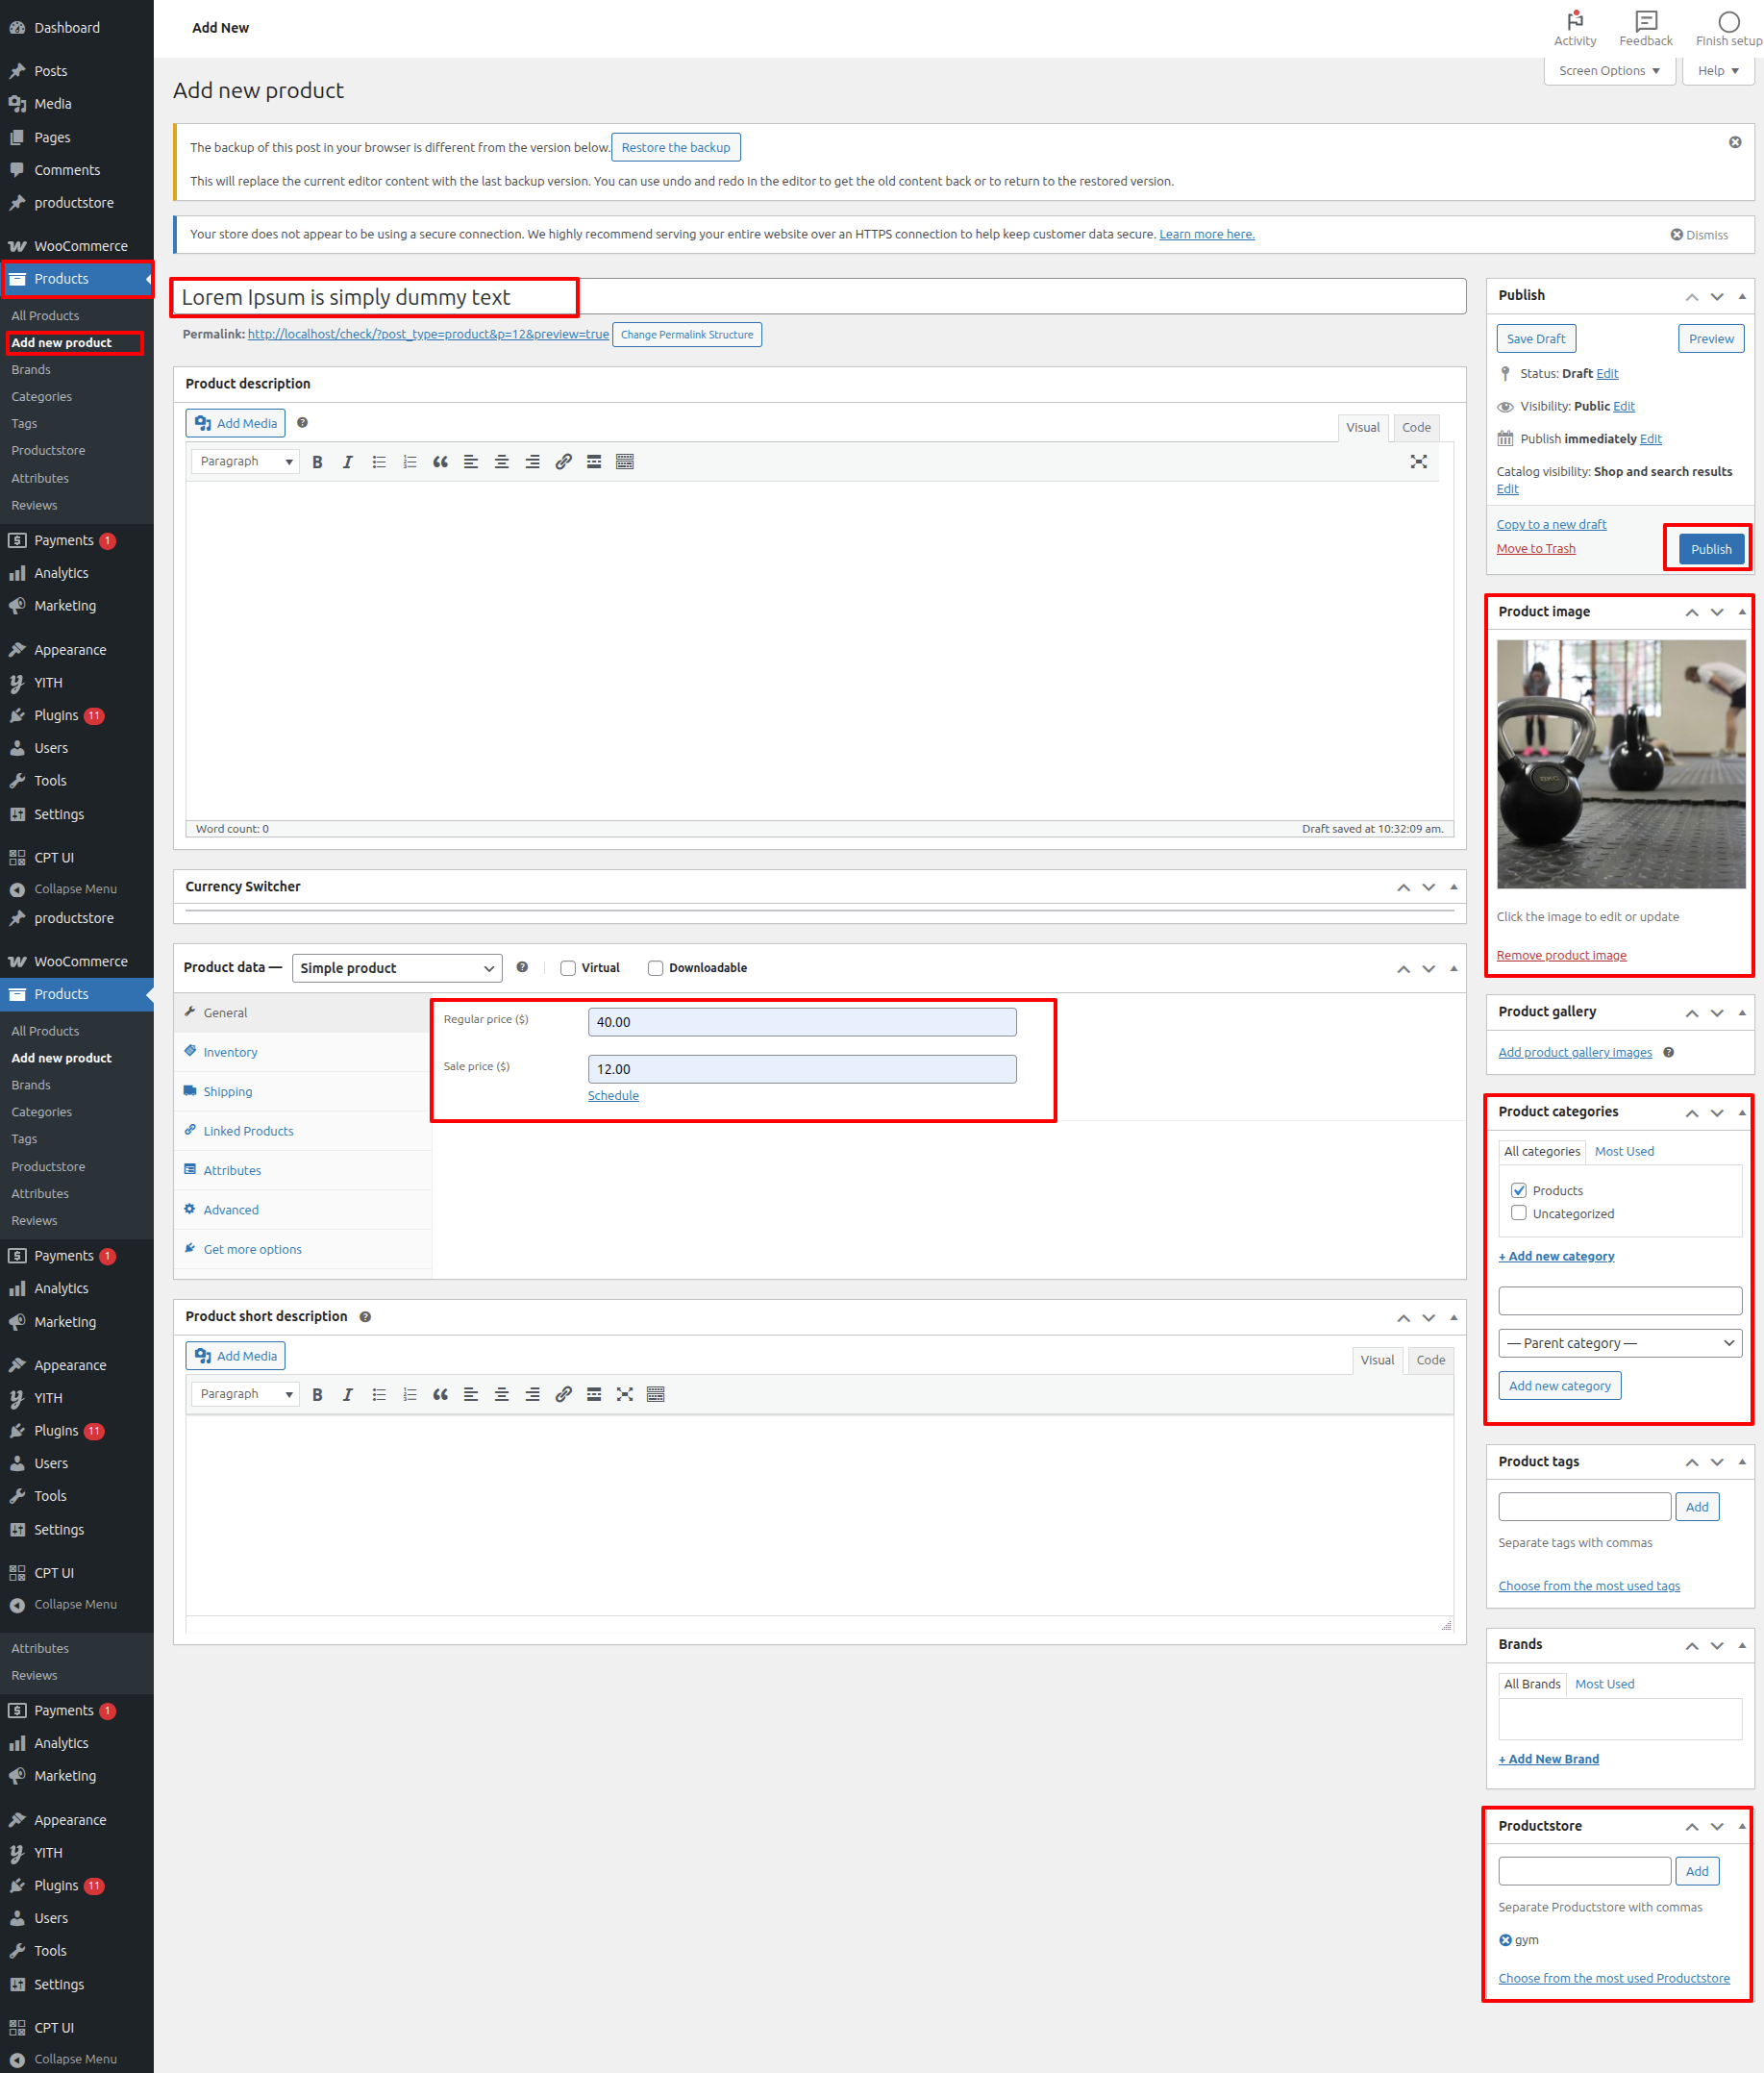
Task: Open the Simple product type dropdown
Action: [x=397, y=968]
